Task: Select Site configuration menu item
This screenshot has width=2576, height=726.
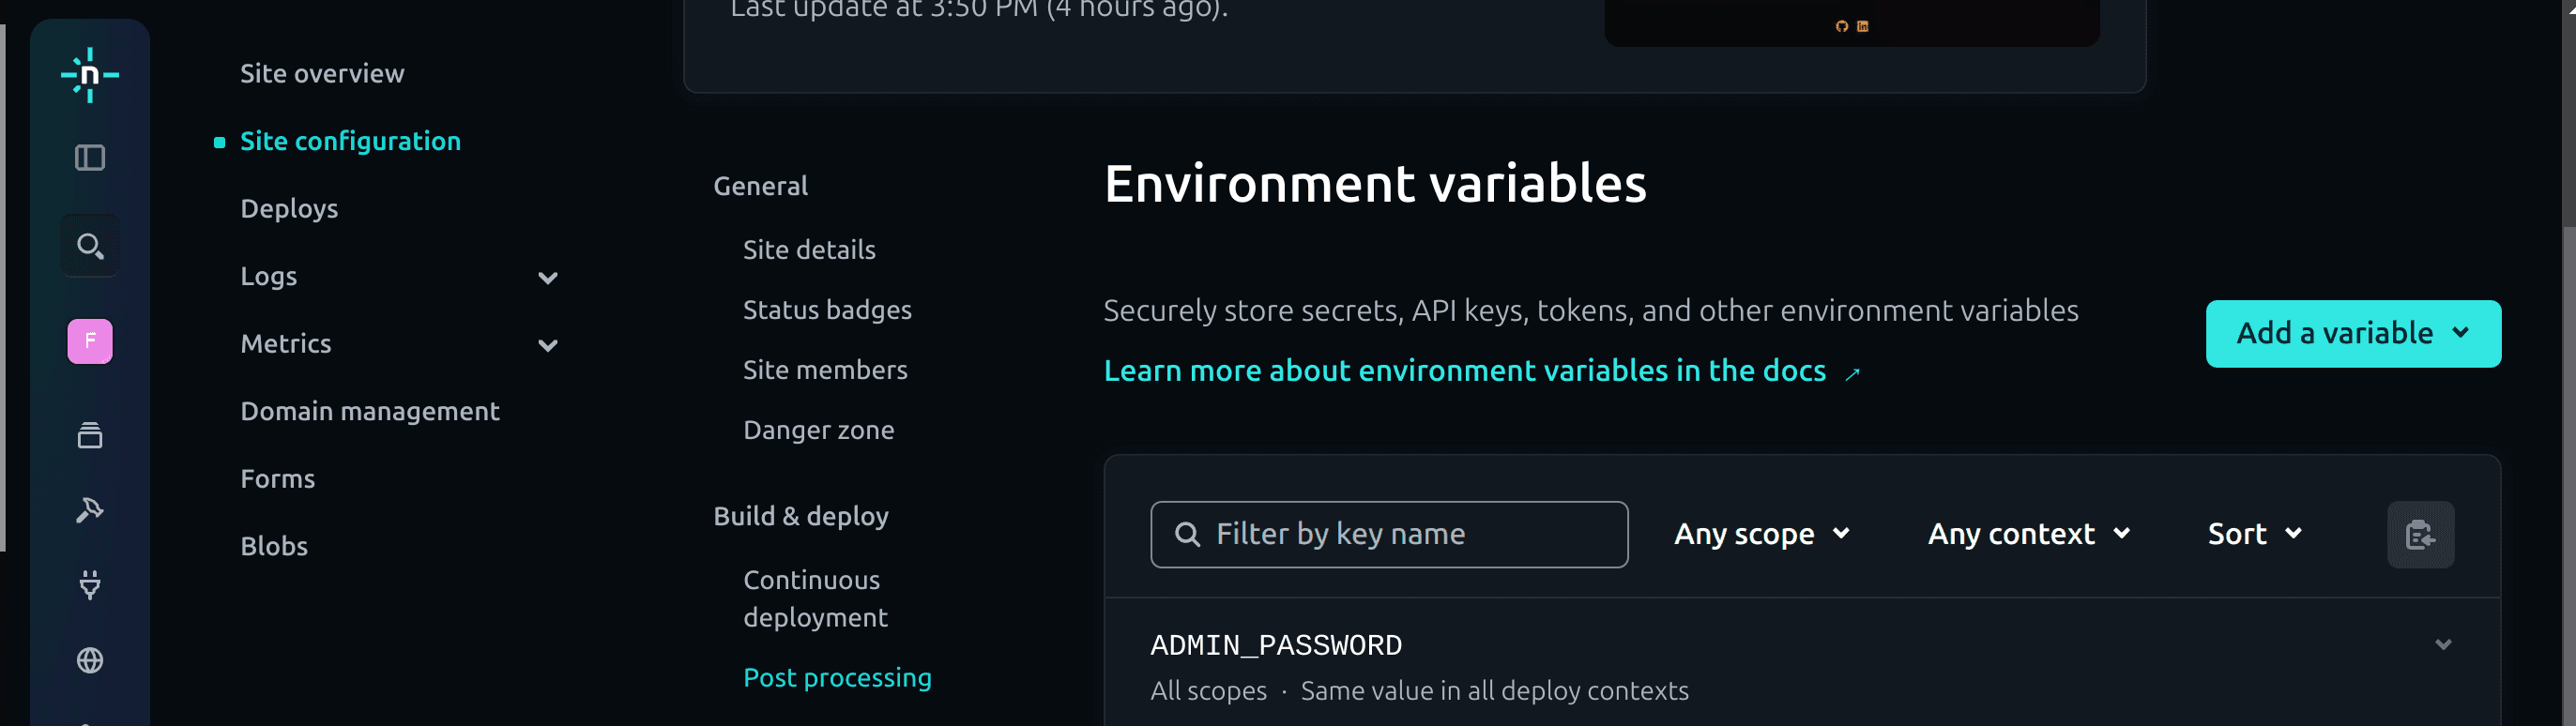Action: click(350, 141)
